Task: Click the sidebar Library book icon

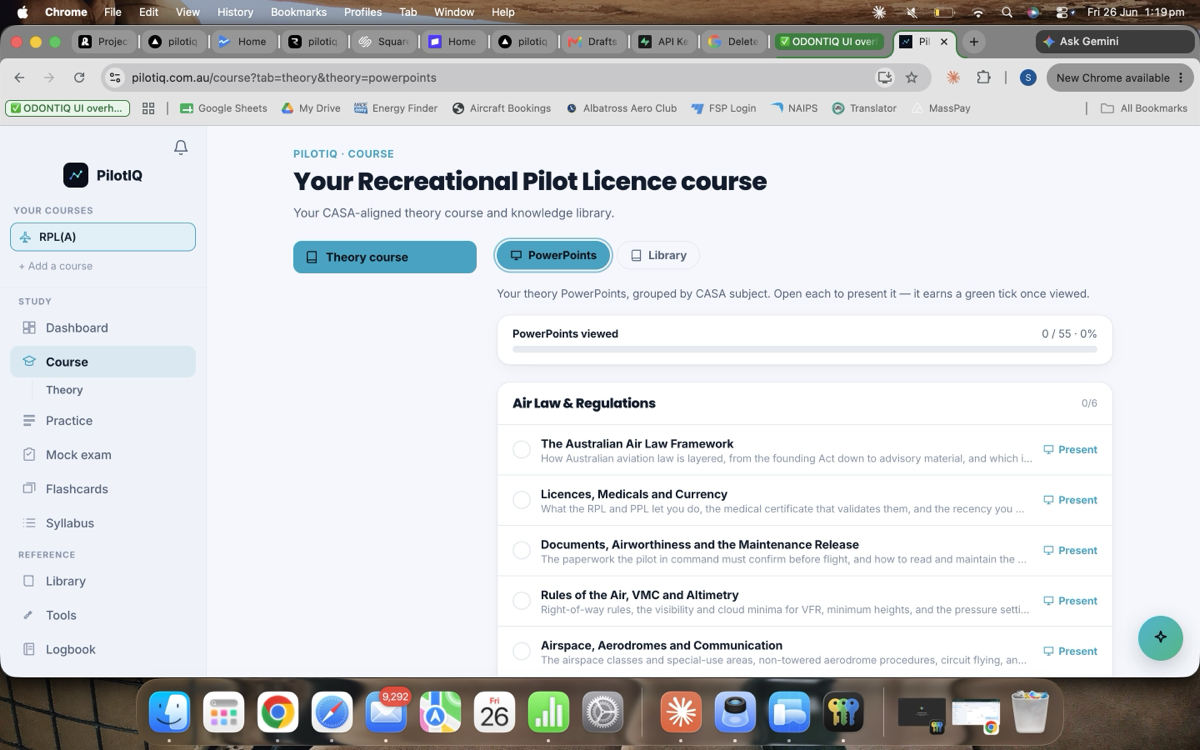Action: coord(29,581)
